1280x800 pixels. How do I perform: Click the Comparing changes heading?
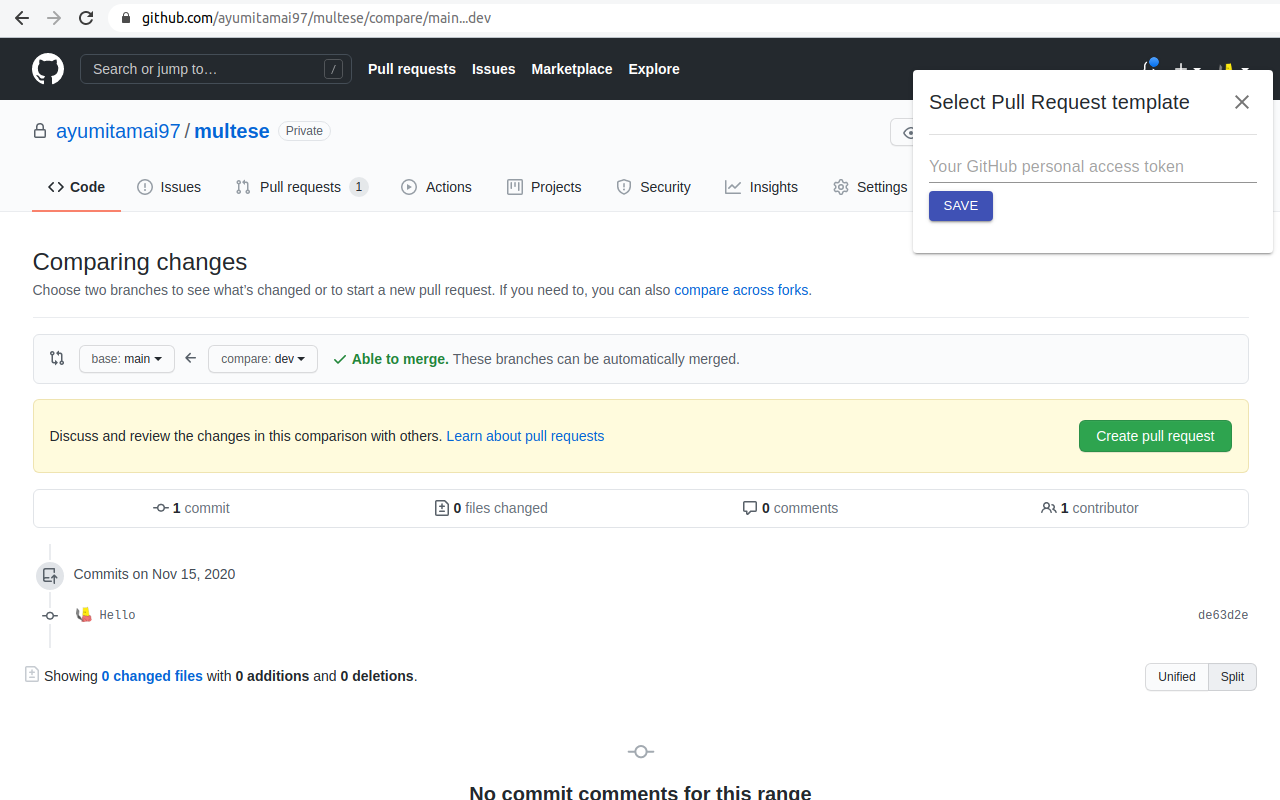tap(140, 262)
